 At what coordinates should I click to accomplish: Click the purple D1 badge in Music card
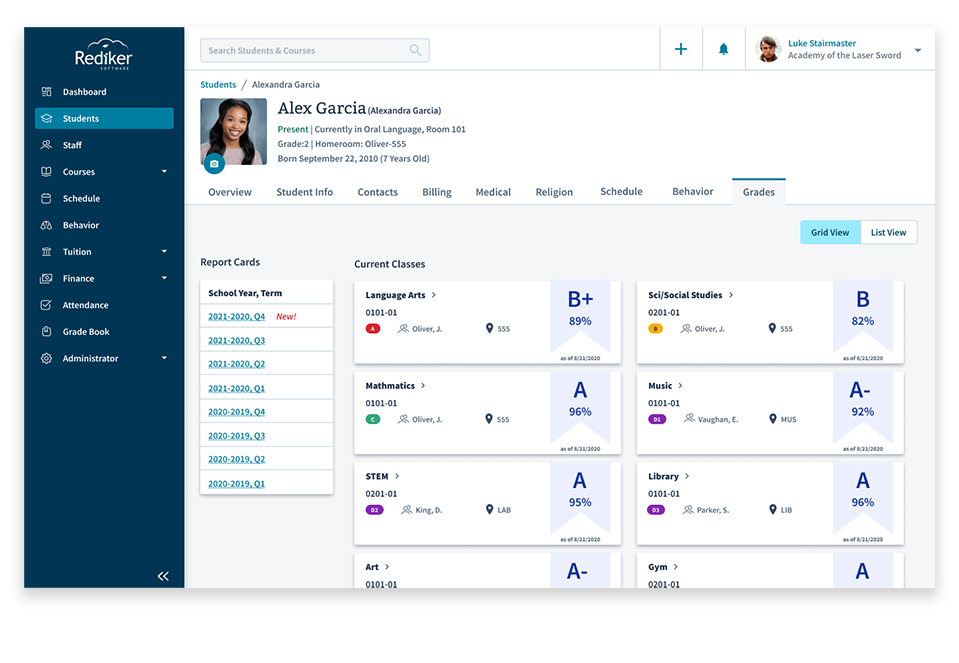tap(657, 419)
